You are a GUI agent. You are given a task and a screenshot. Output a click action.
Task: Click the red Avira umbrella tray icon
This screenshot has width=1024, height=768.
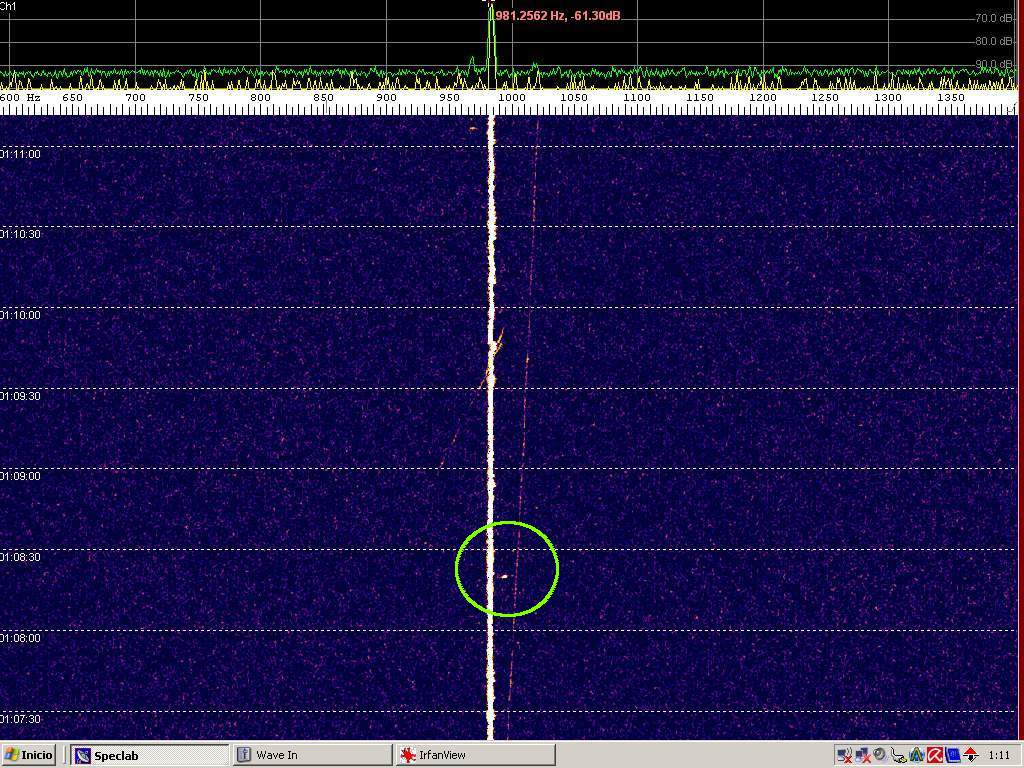pos(934,755)
